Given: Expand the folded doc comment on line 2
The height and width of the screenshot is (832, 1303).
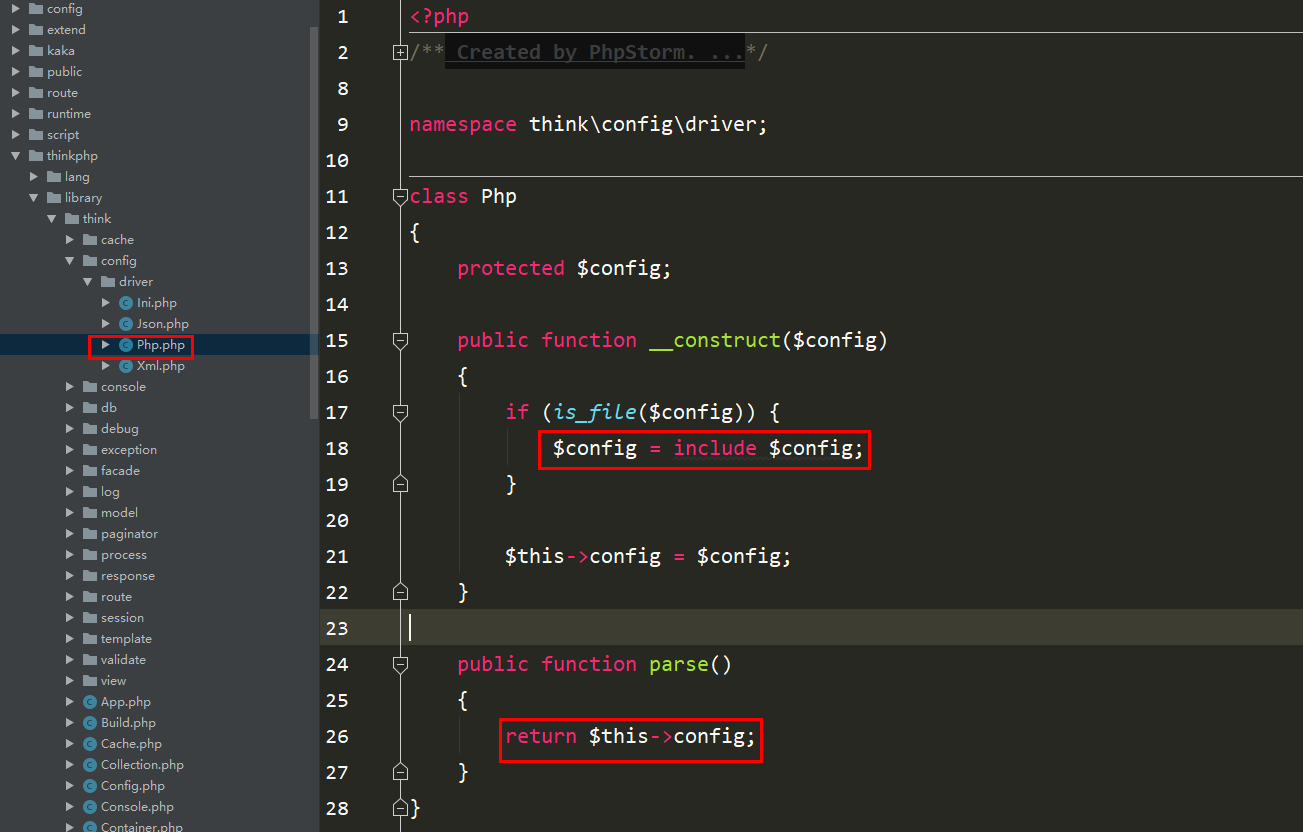Looking at the screenshot, I should [401, 52].
